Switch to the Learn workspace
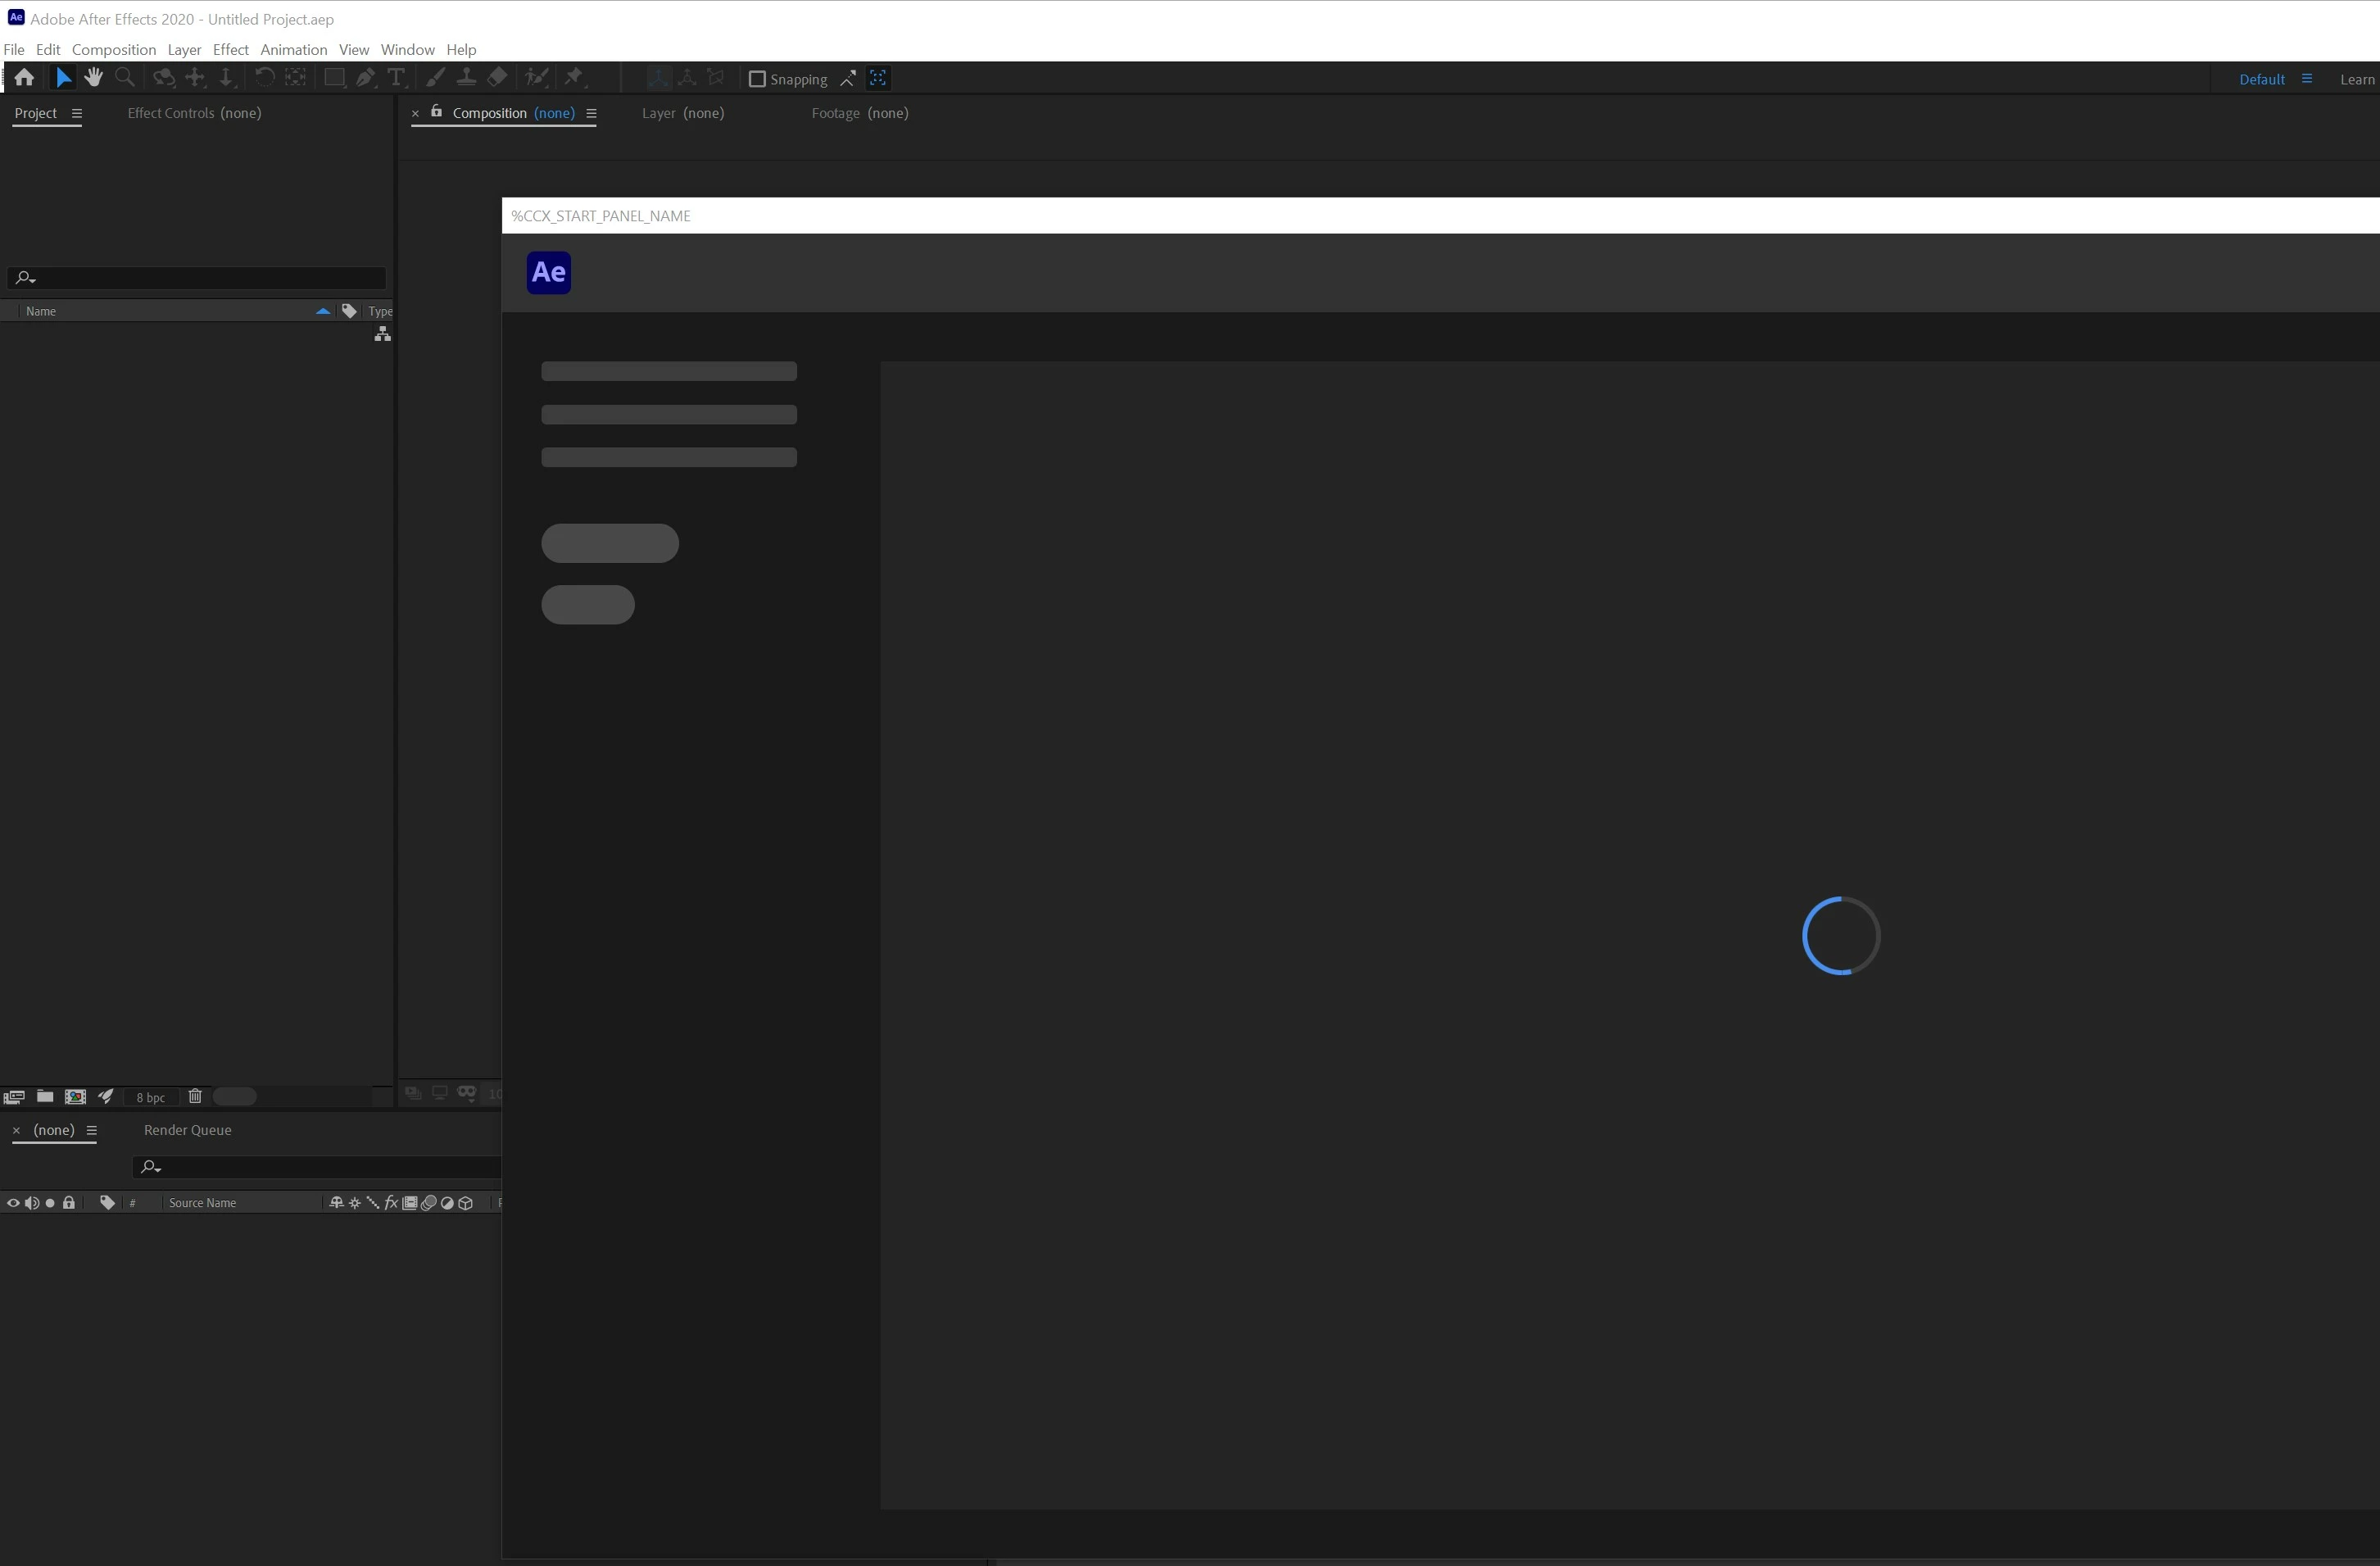The image size is (2380, 1566). 2356,79
